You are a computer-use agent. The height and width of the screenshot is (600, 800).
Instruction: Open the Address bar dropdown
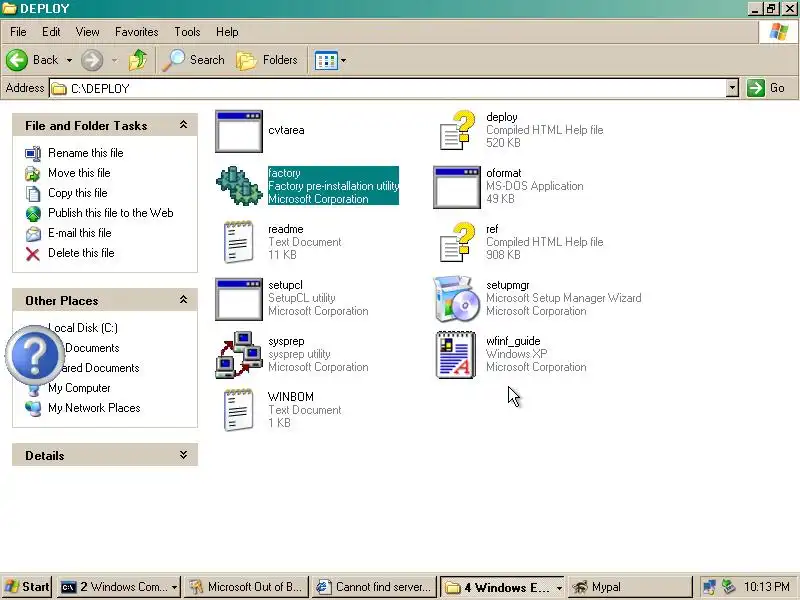tap(732, 88)
